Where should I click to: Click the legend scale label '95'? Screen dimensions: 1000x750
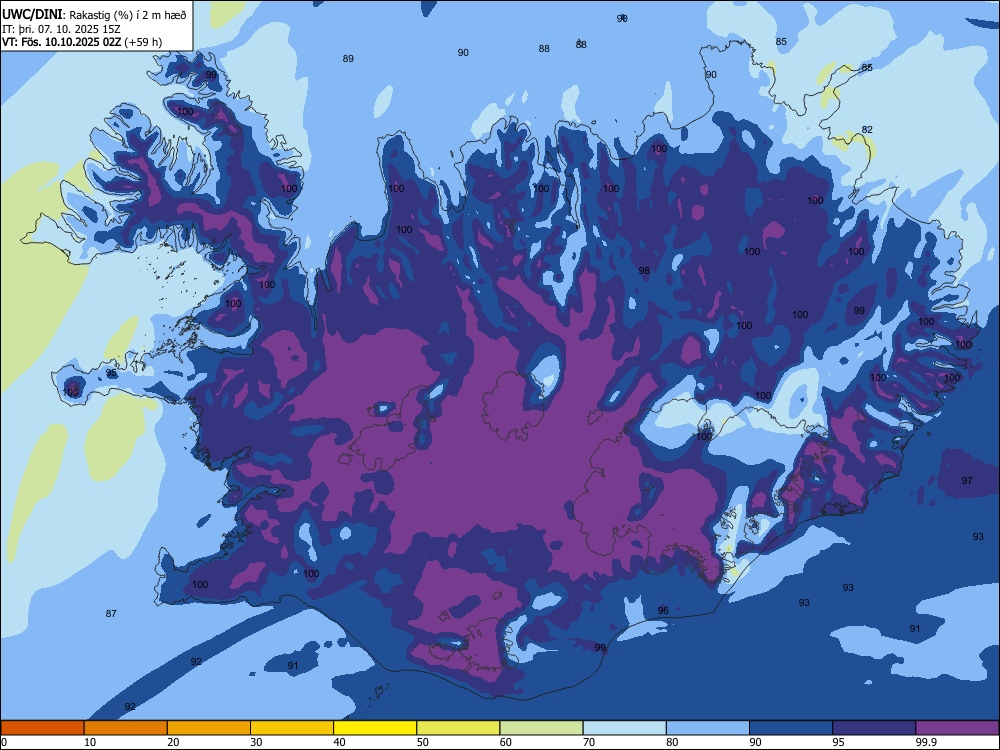[x=838, y=742]
